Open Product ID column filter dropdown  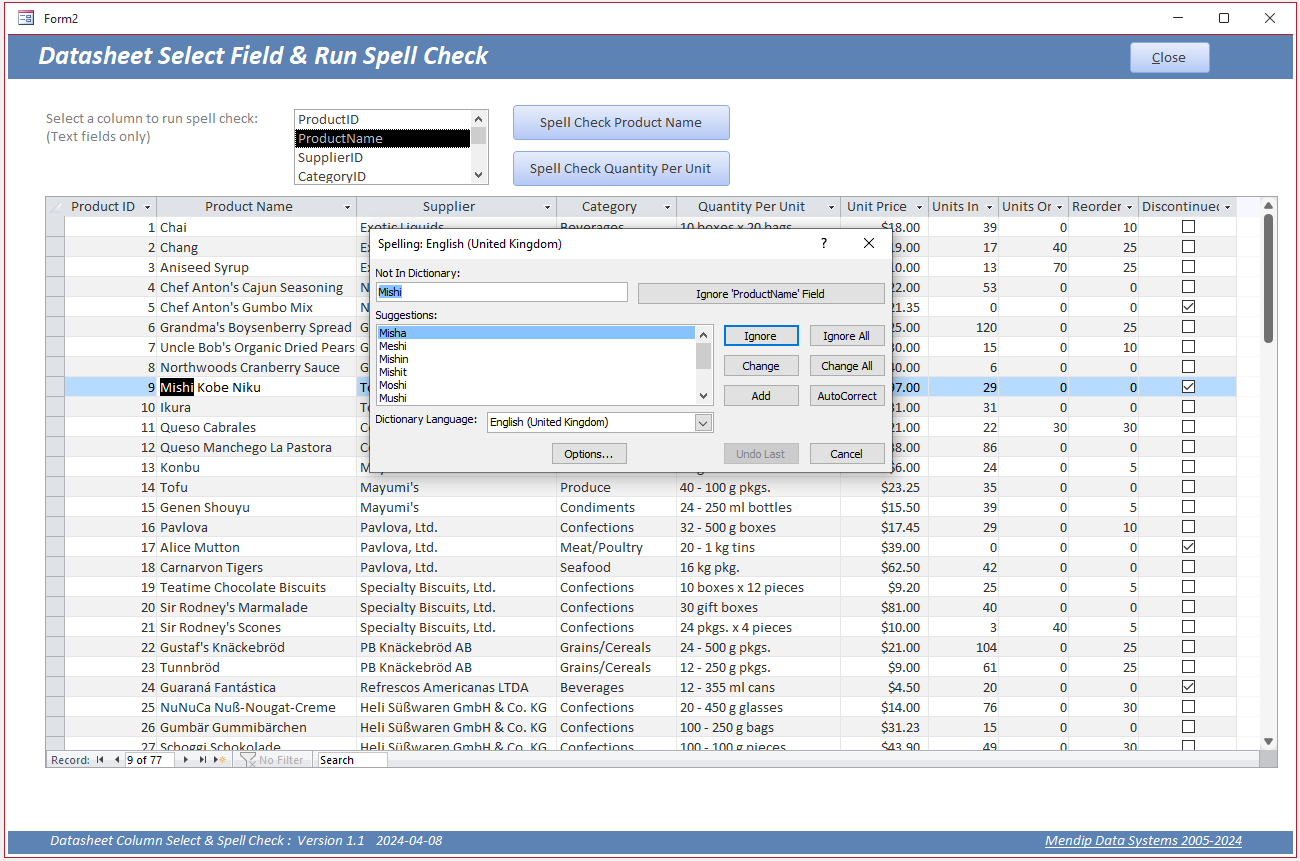coord(147,207)
